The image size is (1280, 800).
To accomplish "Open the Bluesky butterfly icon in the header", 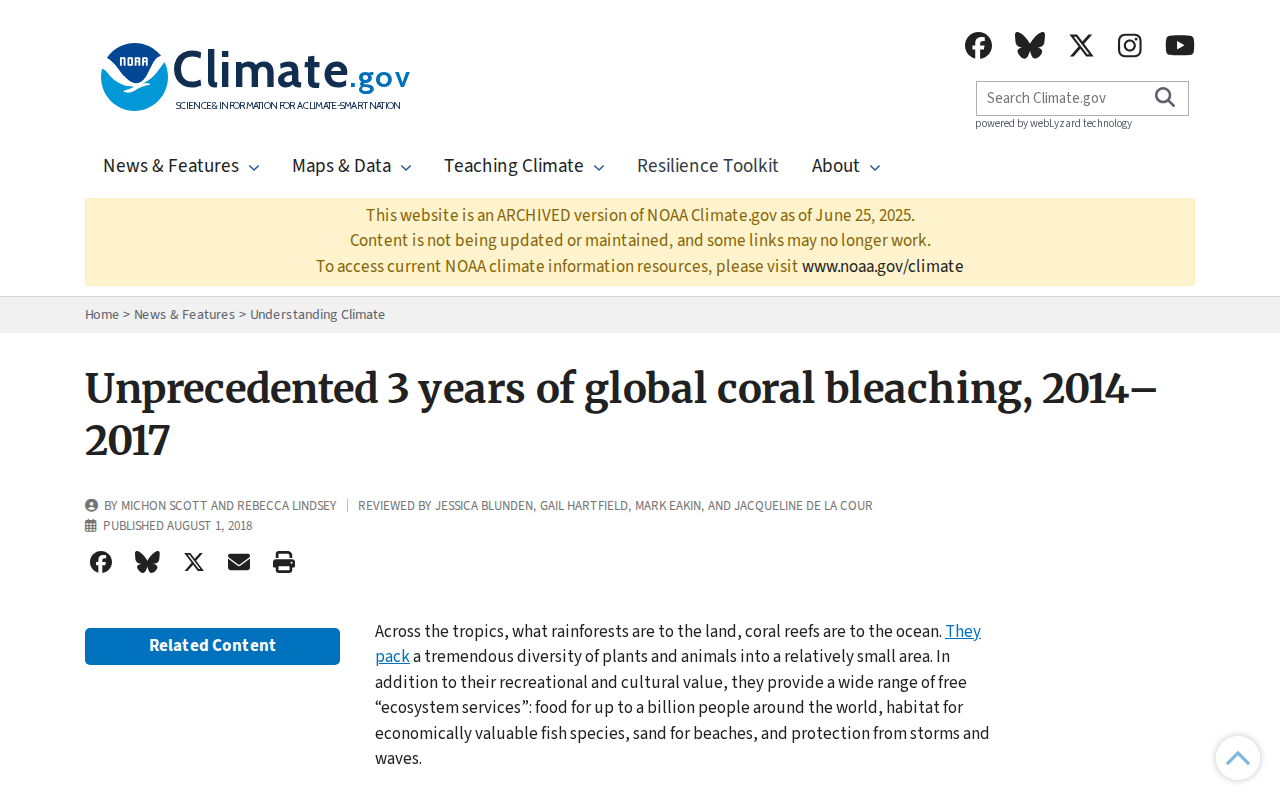I will pos(1030,45).
